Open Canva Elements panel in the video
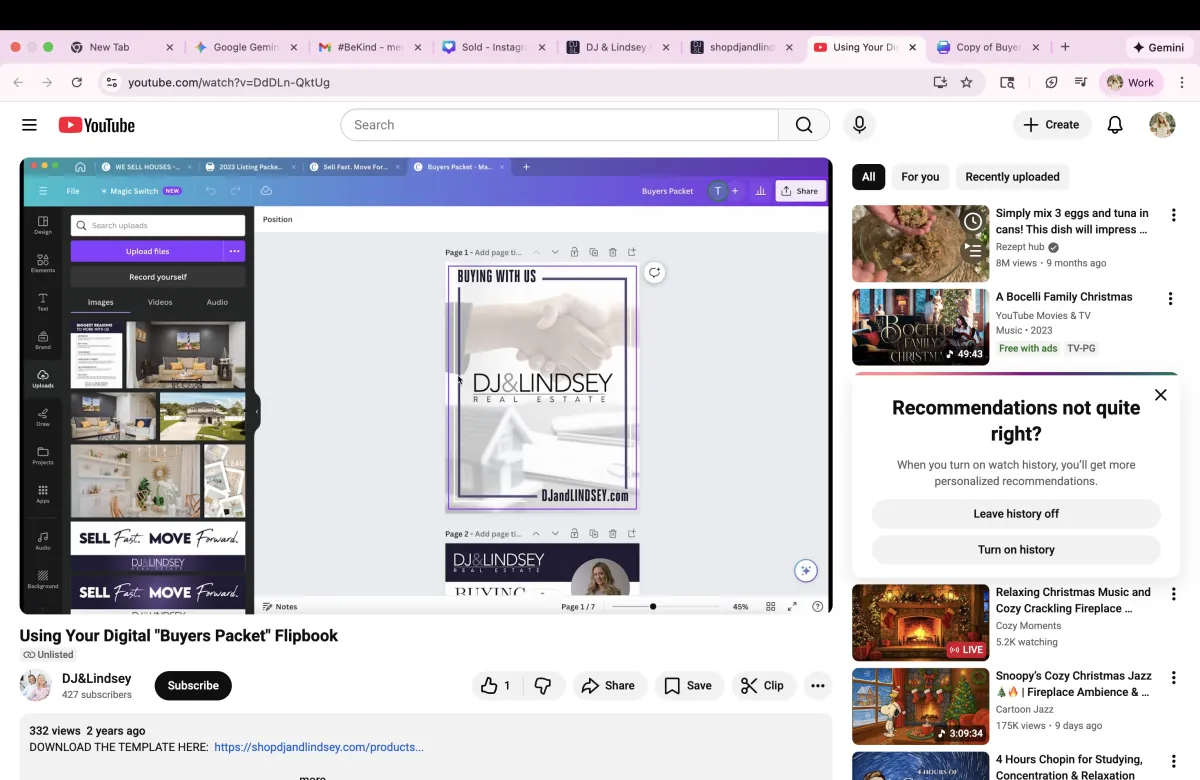Viewport: 1200px width, 780px height. pyautogui.click(x=43, y=263)
